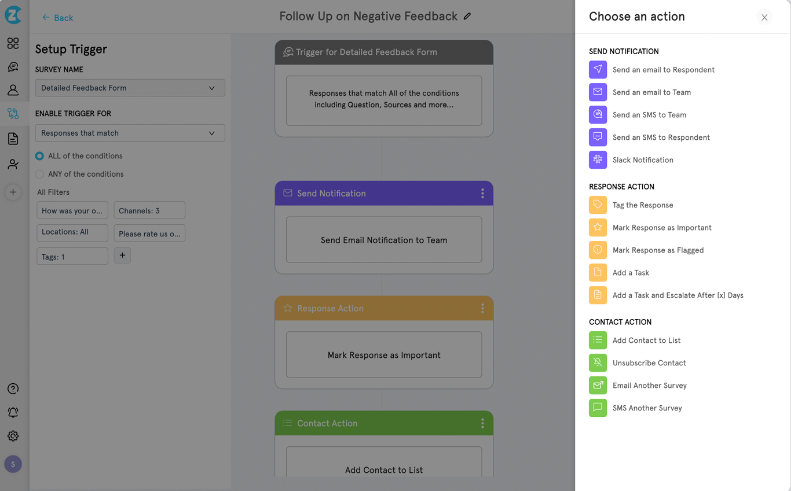Open the user management icon in sidebar
Screen dimensions: 791x491
coord(13,164)
